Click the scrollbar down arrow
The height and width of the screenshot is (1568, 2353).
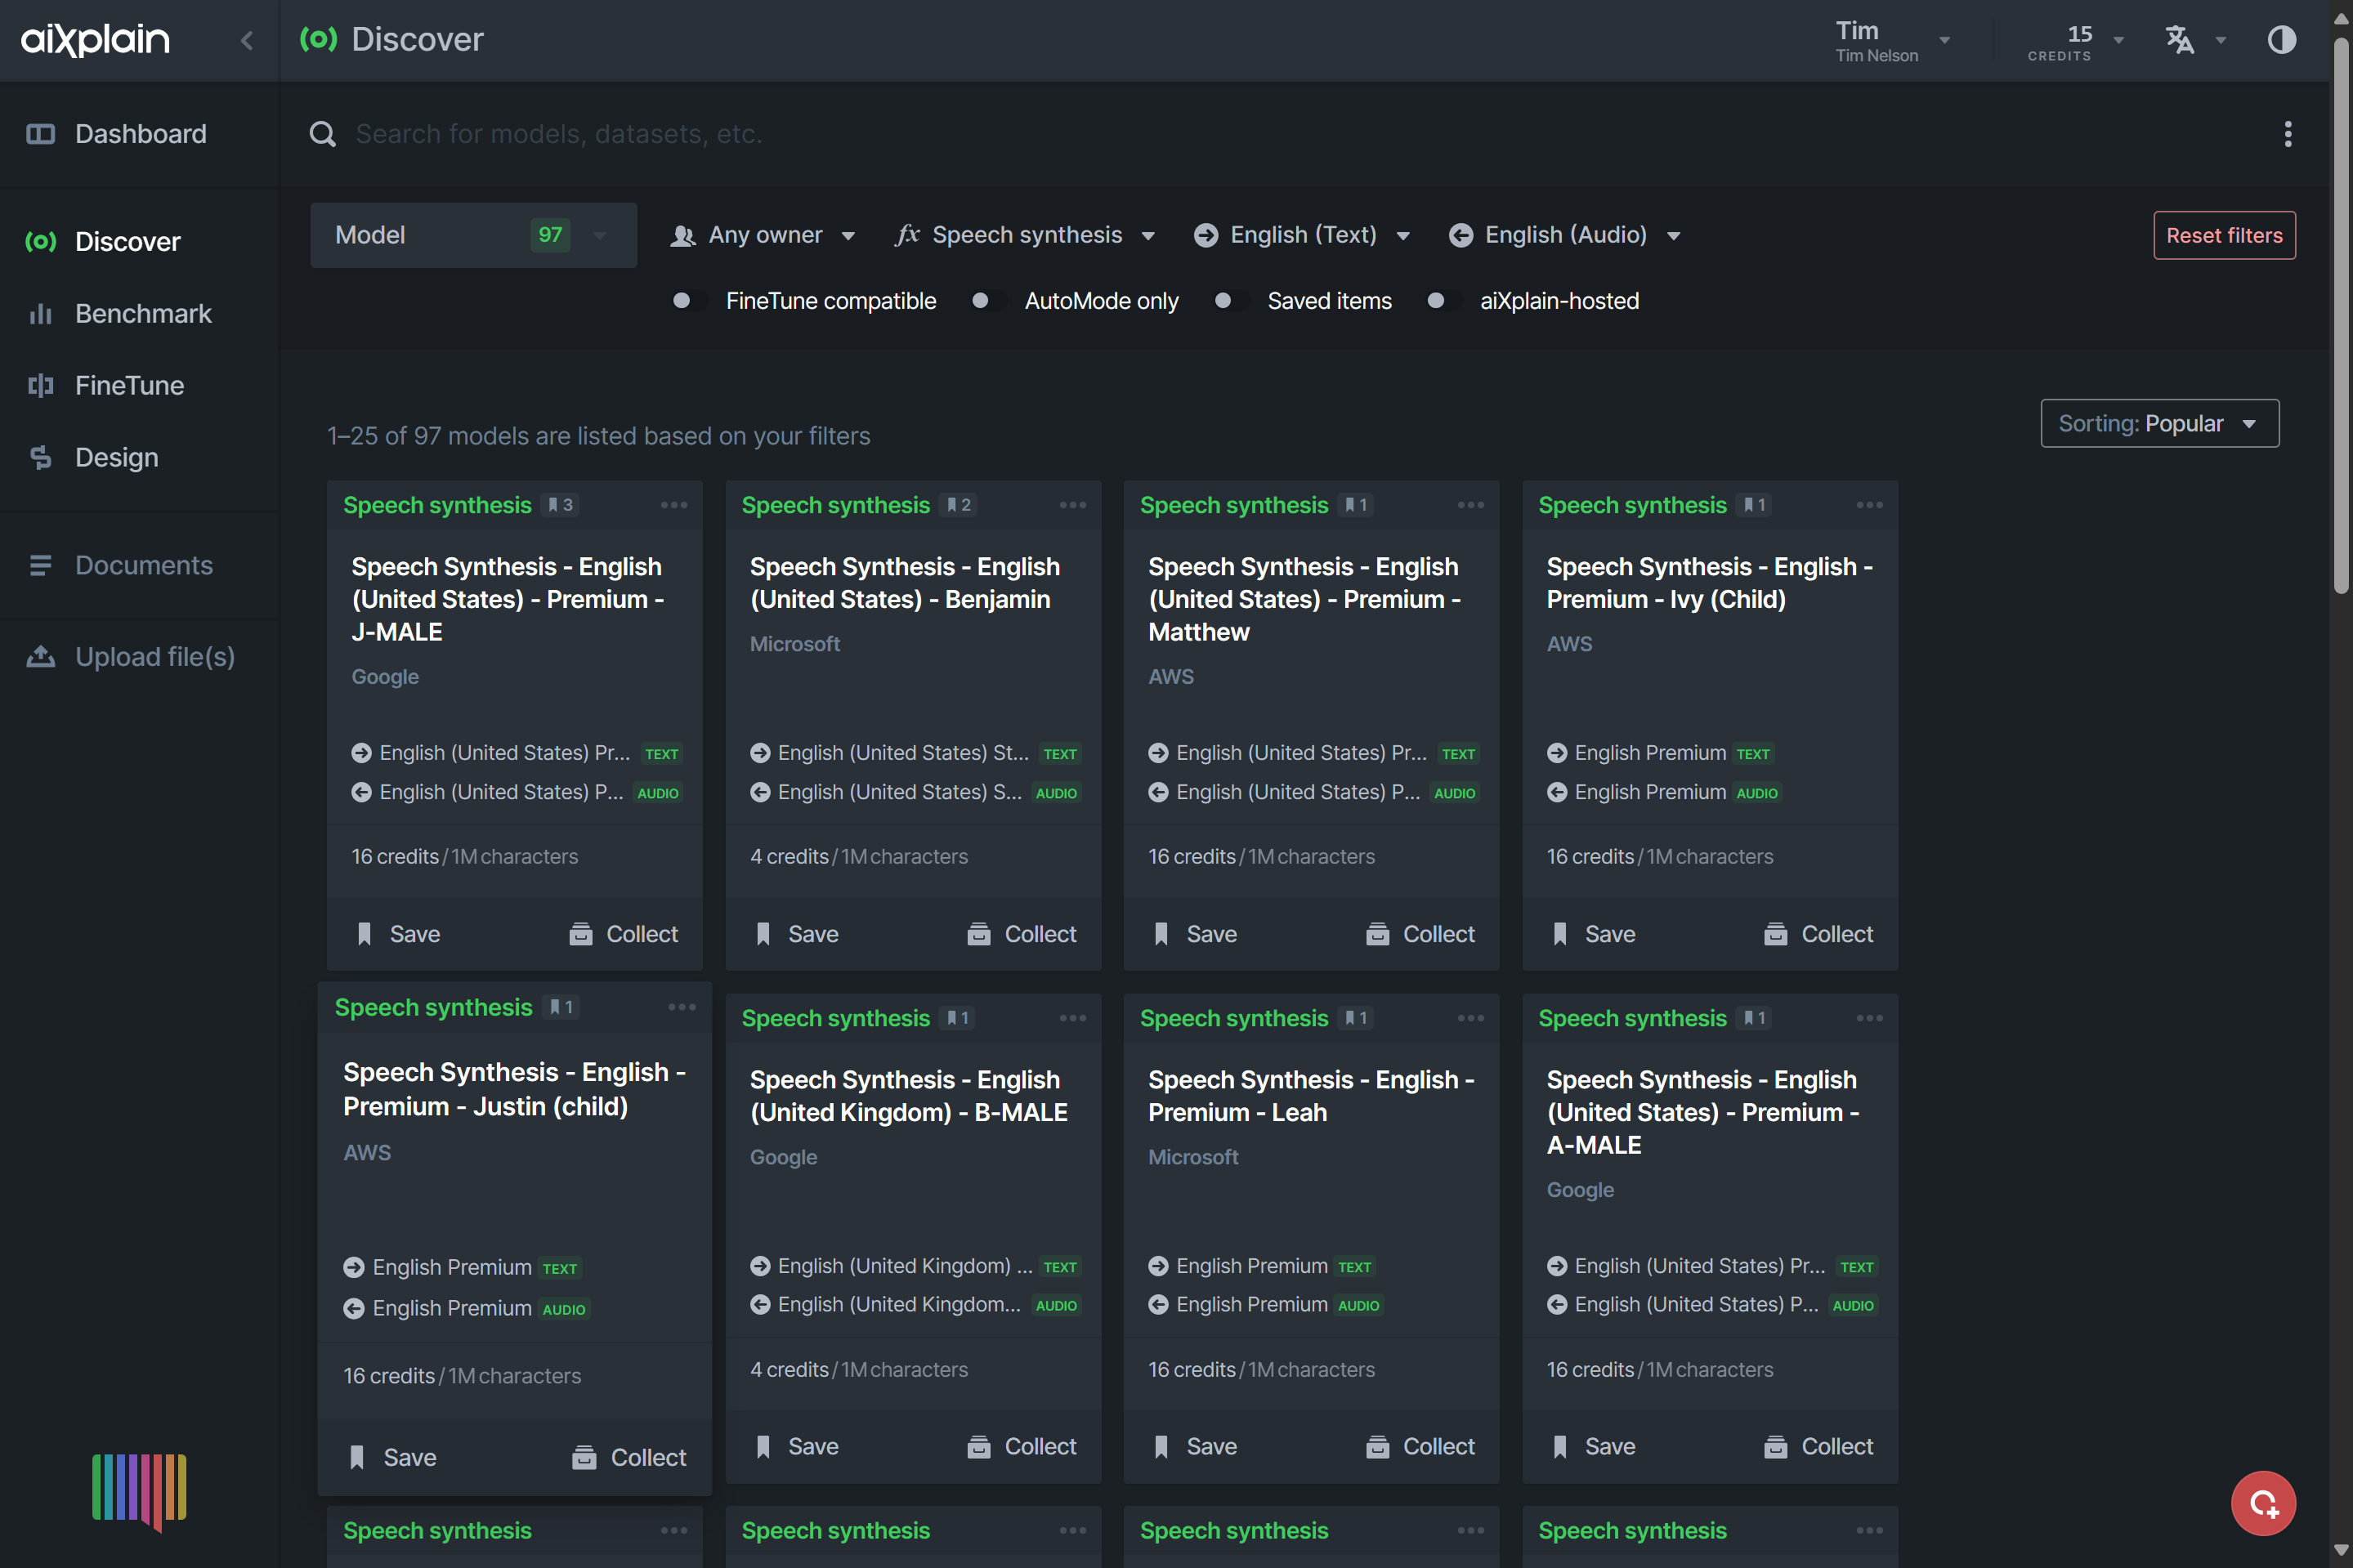(x=2341, y=1550)
